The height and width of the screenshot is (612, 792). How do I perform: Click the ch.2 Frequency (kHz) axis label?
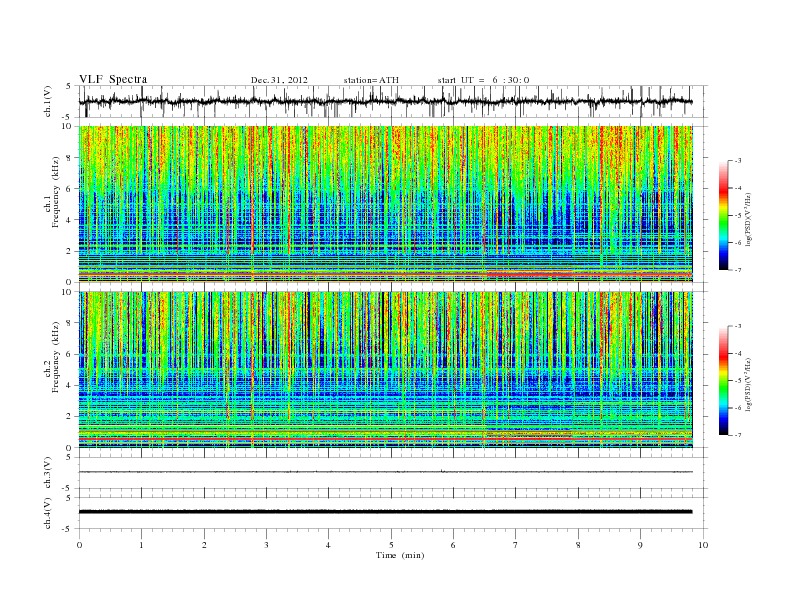[x=52, y=370]
